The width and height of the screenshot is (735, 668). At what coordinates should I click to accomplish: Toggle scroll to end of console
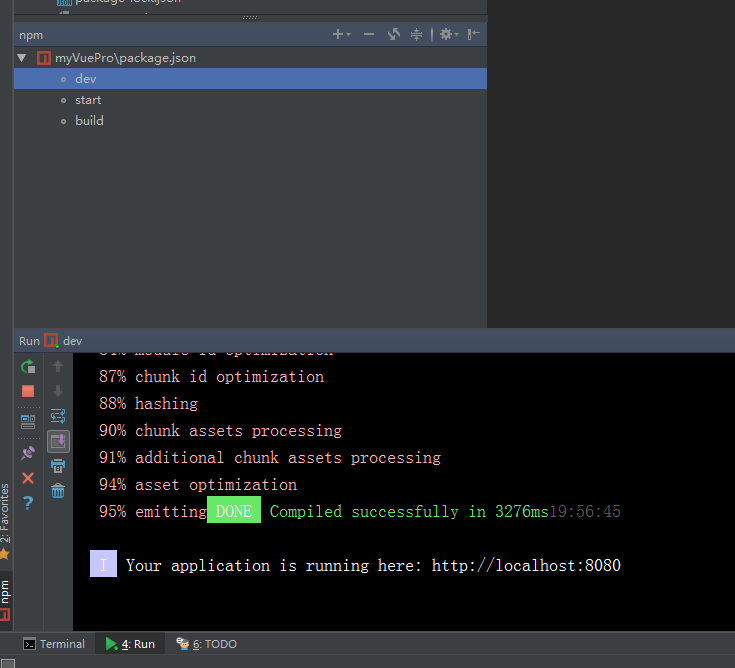58,441
